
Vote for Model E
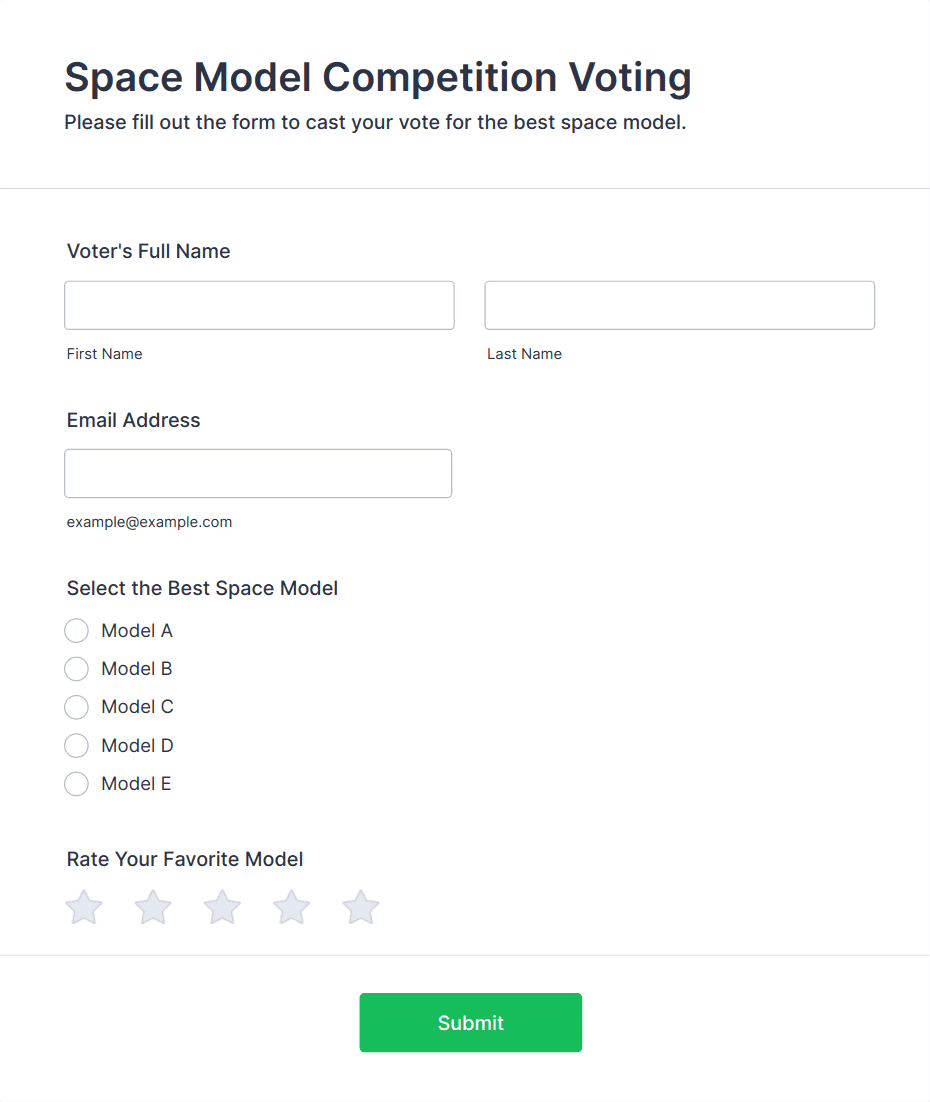77,784
